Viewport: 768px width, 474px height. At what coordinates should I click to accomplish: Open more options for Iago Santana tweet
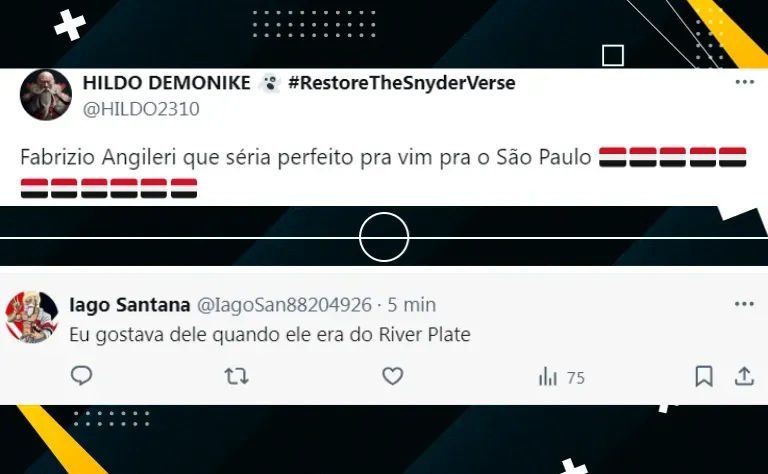pos(744,304)
